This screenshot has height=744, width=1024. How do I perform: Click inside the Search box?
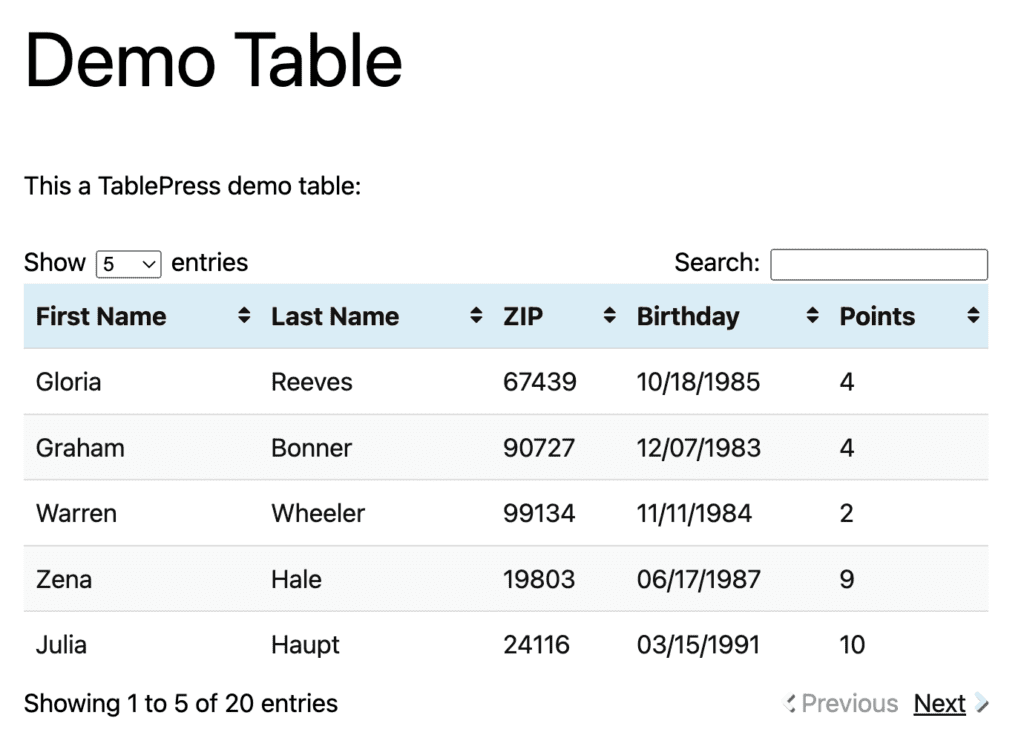point(879,263)
